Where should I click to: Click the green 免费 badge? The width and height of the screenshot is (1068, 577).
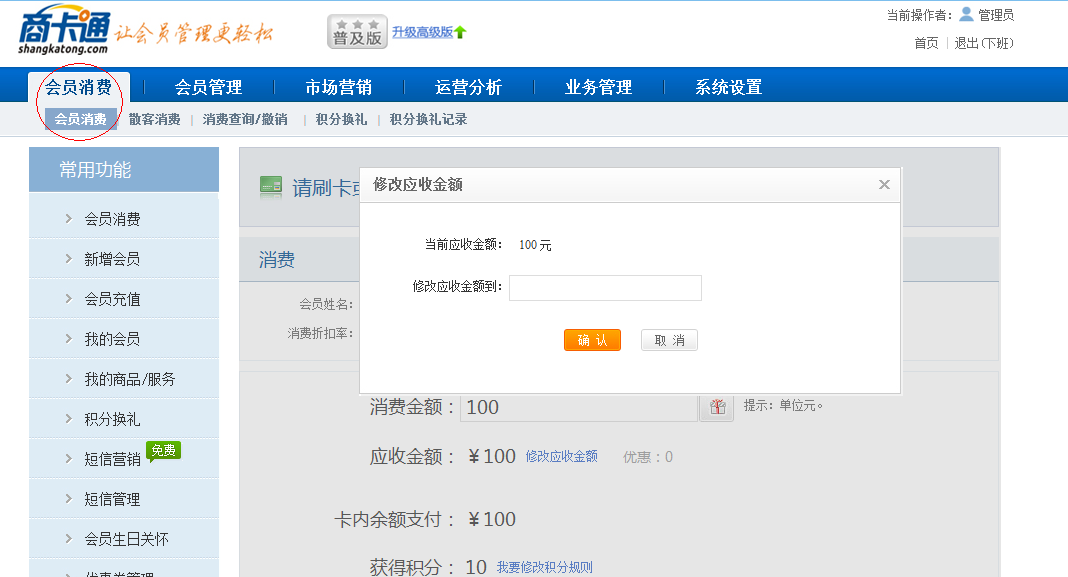click(x=163, y=451)
